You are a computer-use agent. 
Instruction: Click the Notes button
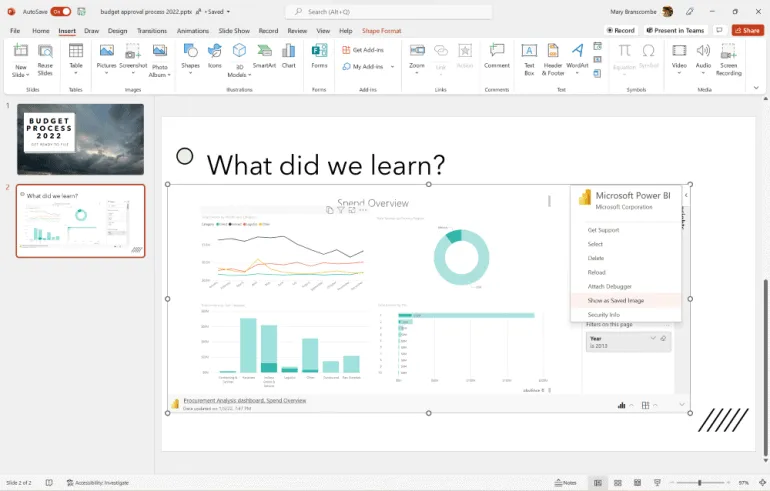[x=565, y=483]
